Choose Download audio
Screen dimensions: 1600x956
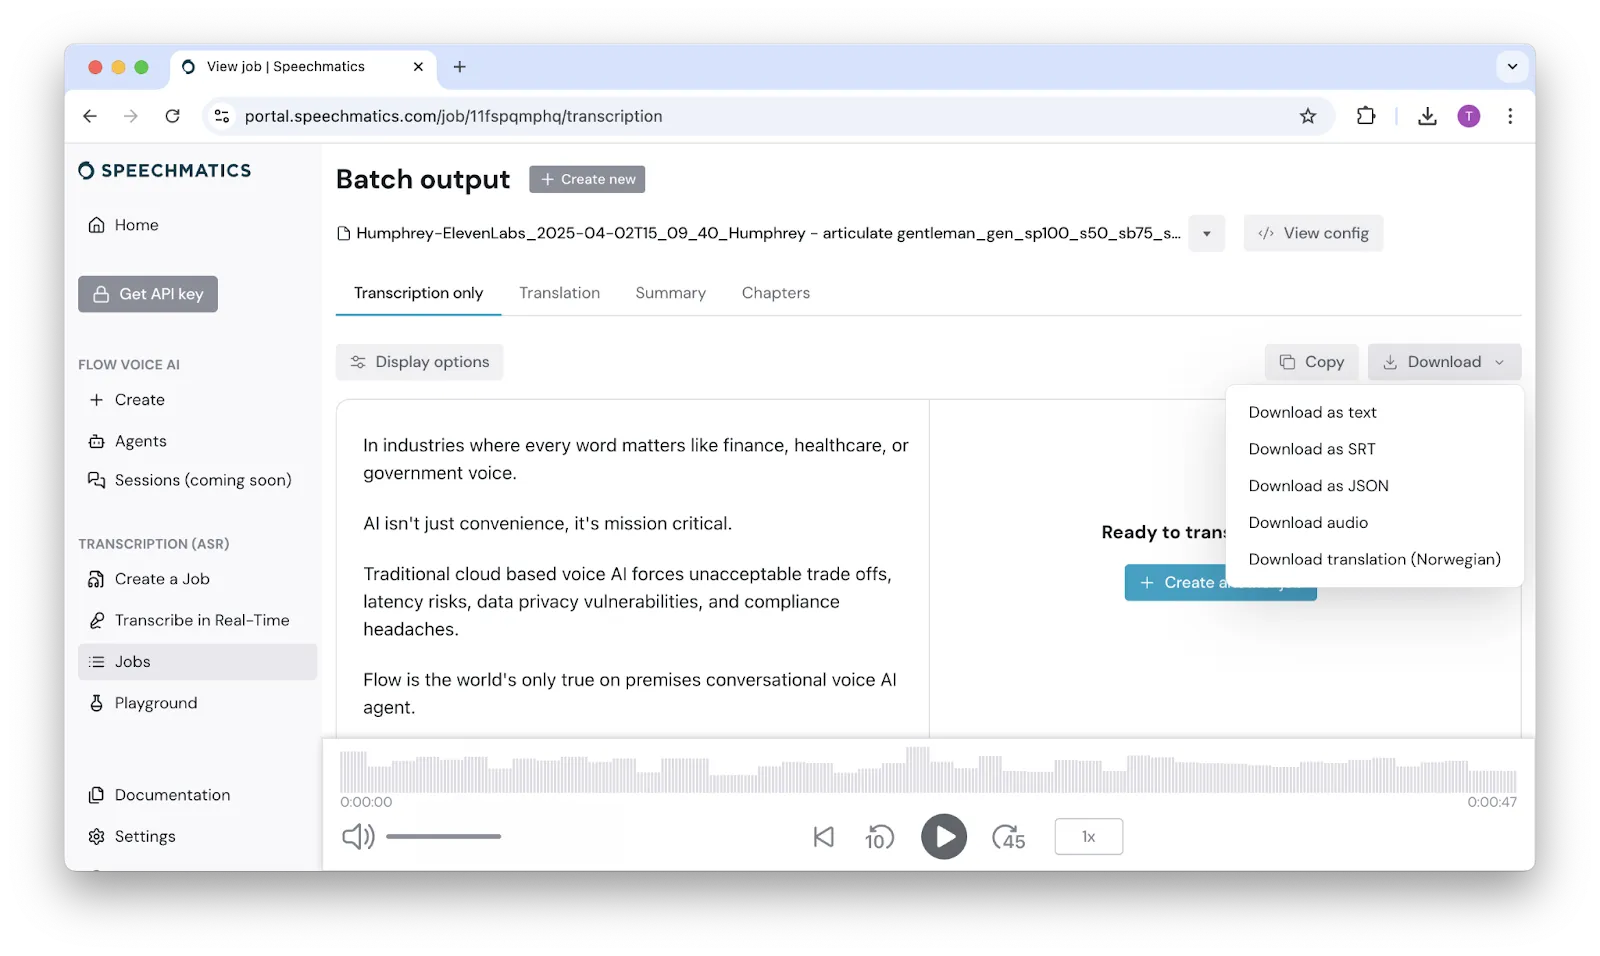coord(1308,523)
